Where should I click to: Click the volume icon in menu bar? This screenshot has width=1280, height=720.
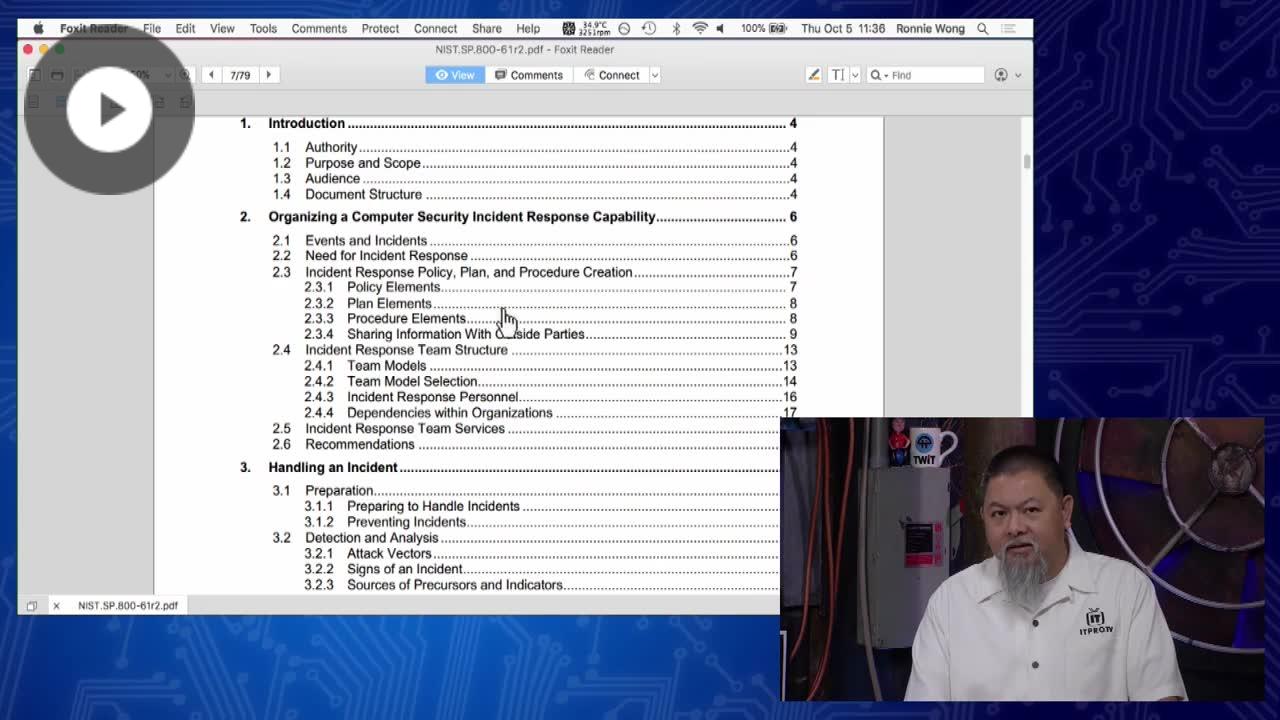[x=720, y=28]
